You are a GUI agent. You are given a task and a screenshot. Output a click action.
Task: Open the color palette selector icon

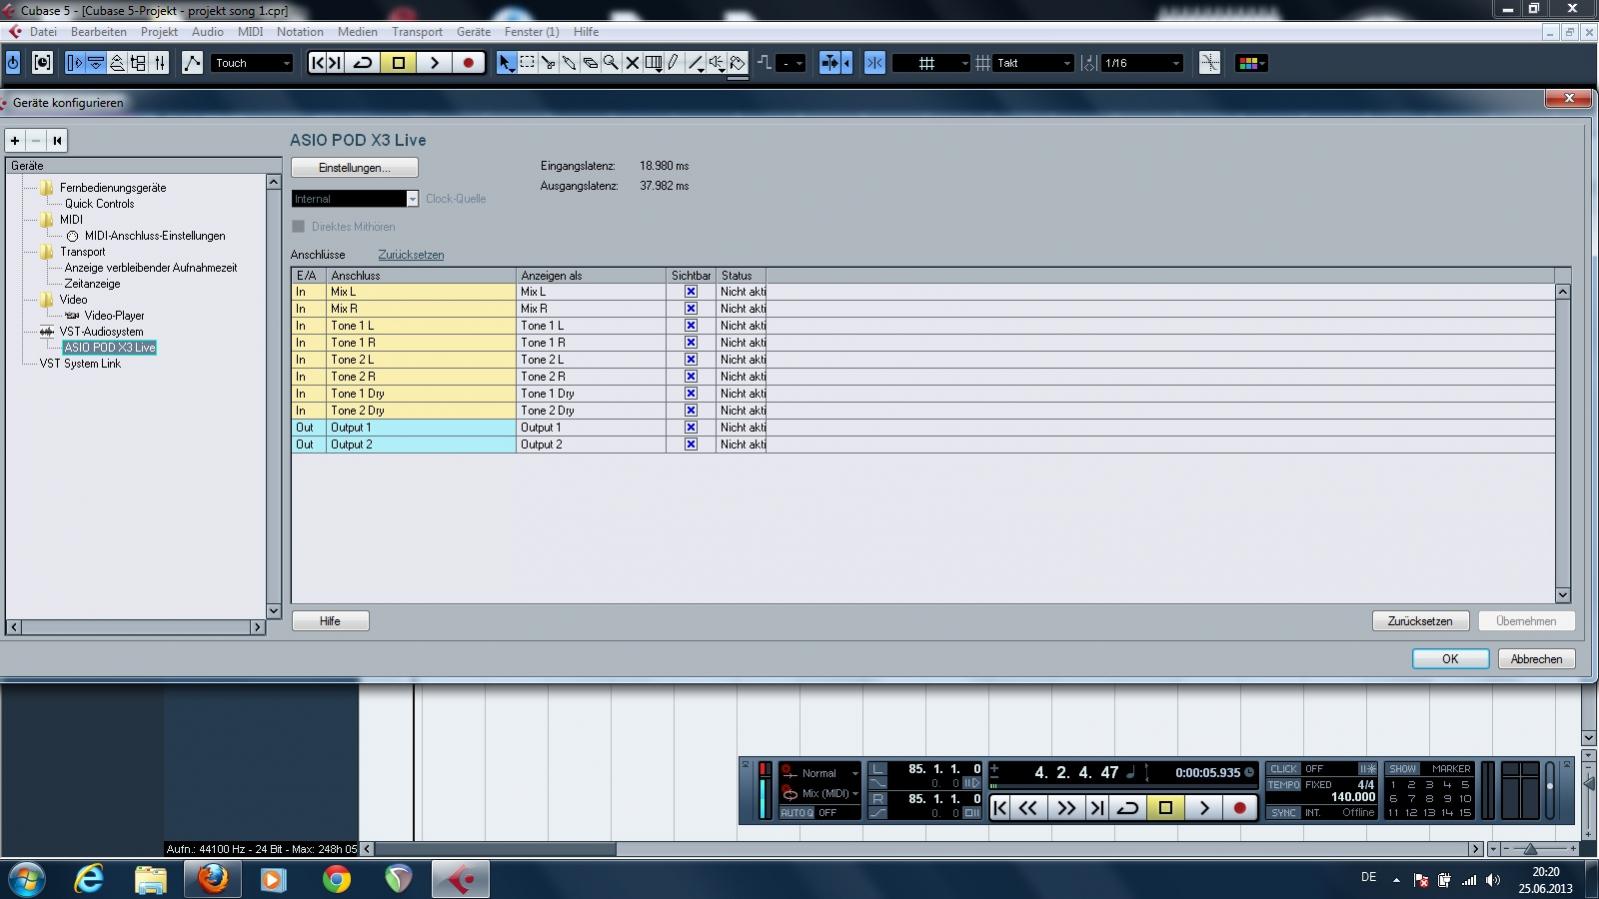(x=1251, y=63)
